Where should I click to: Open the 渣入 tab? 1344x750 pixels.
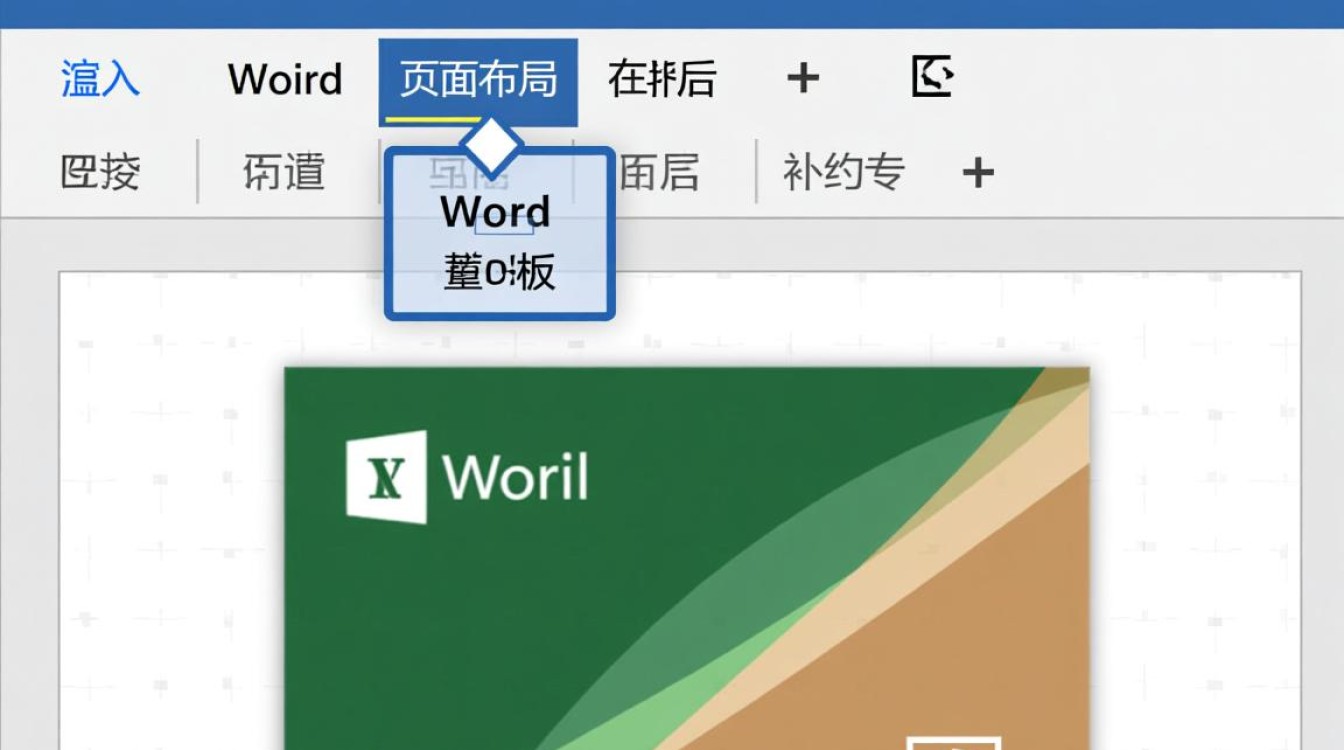coord(100,79)
